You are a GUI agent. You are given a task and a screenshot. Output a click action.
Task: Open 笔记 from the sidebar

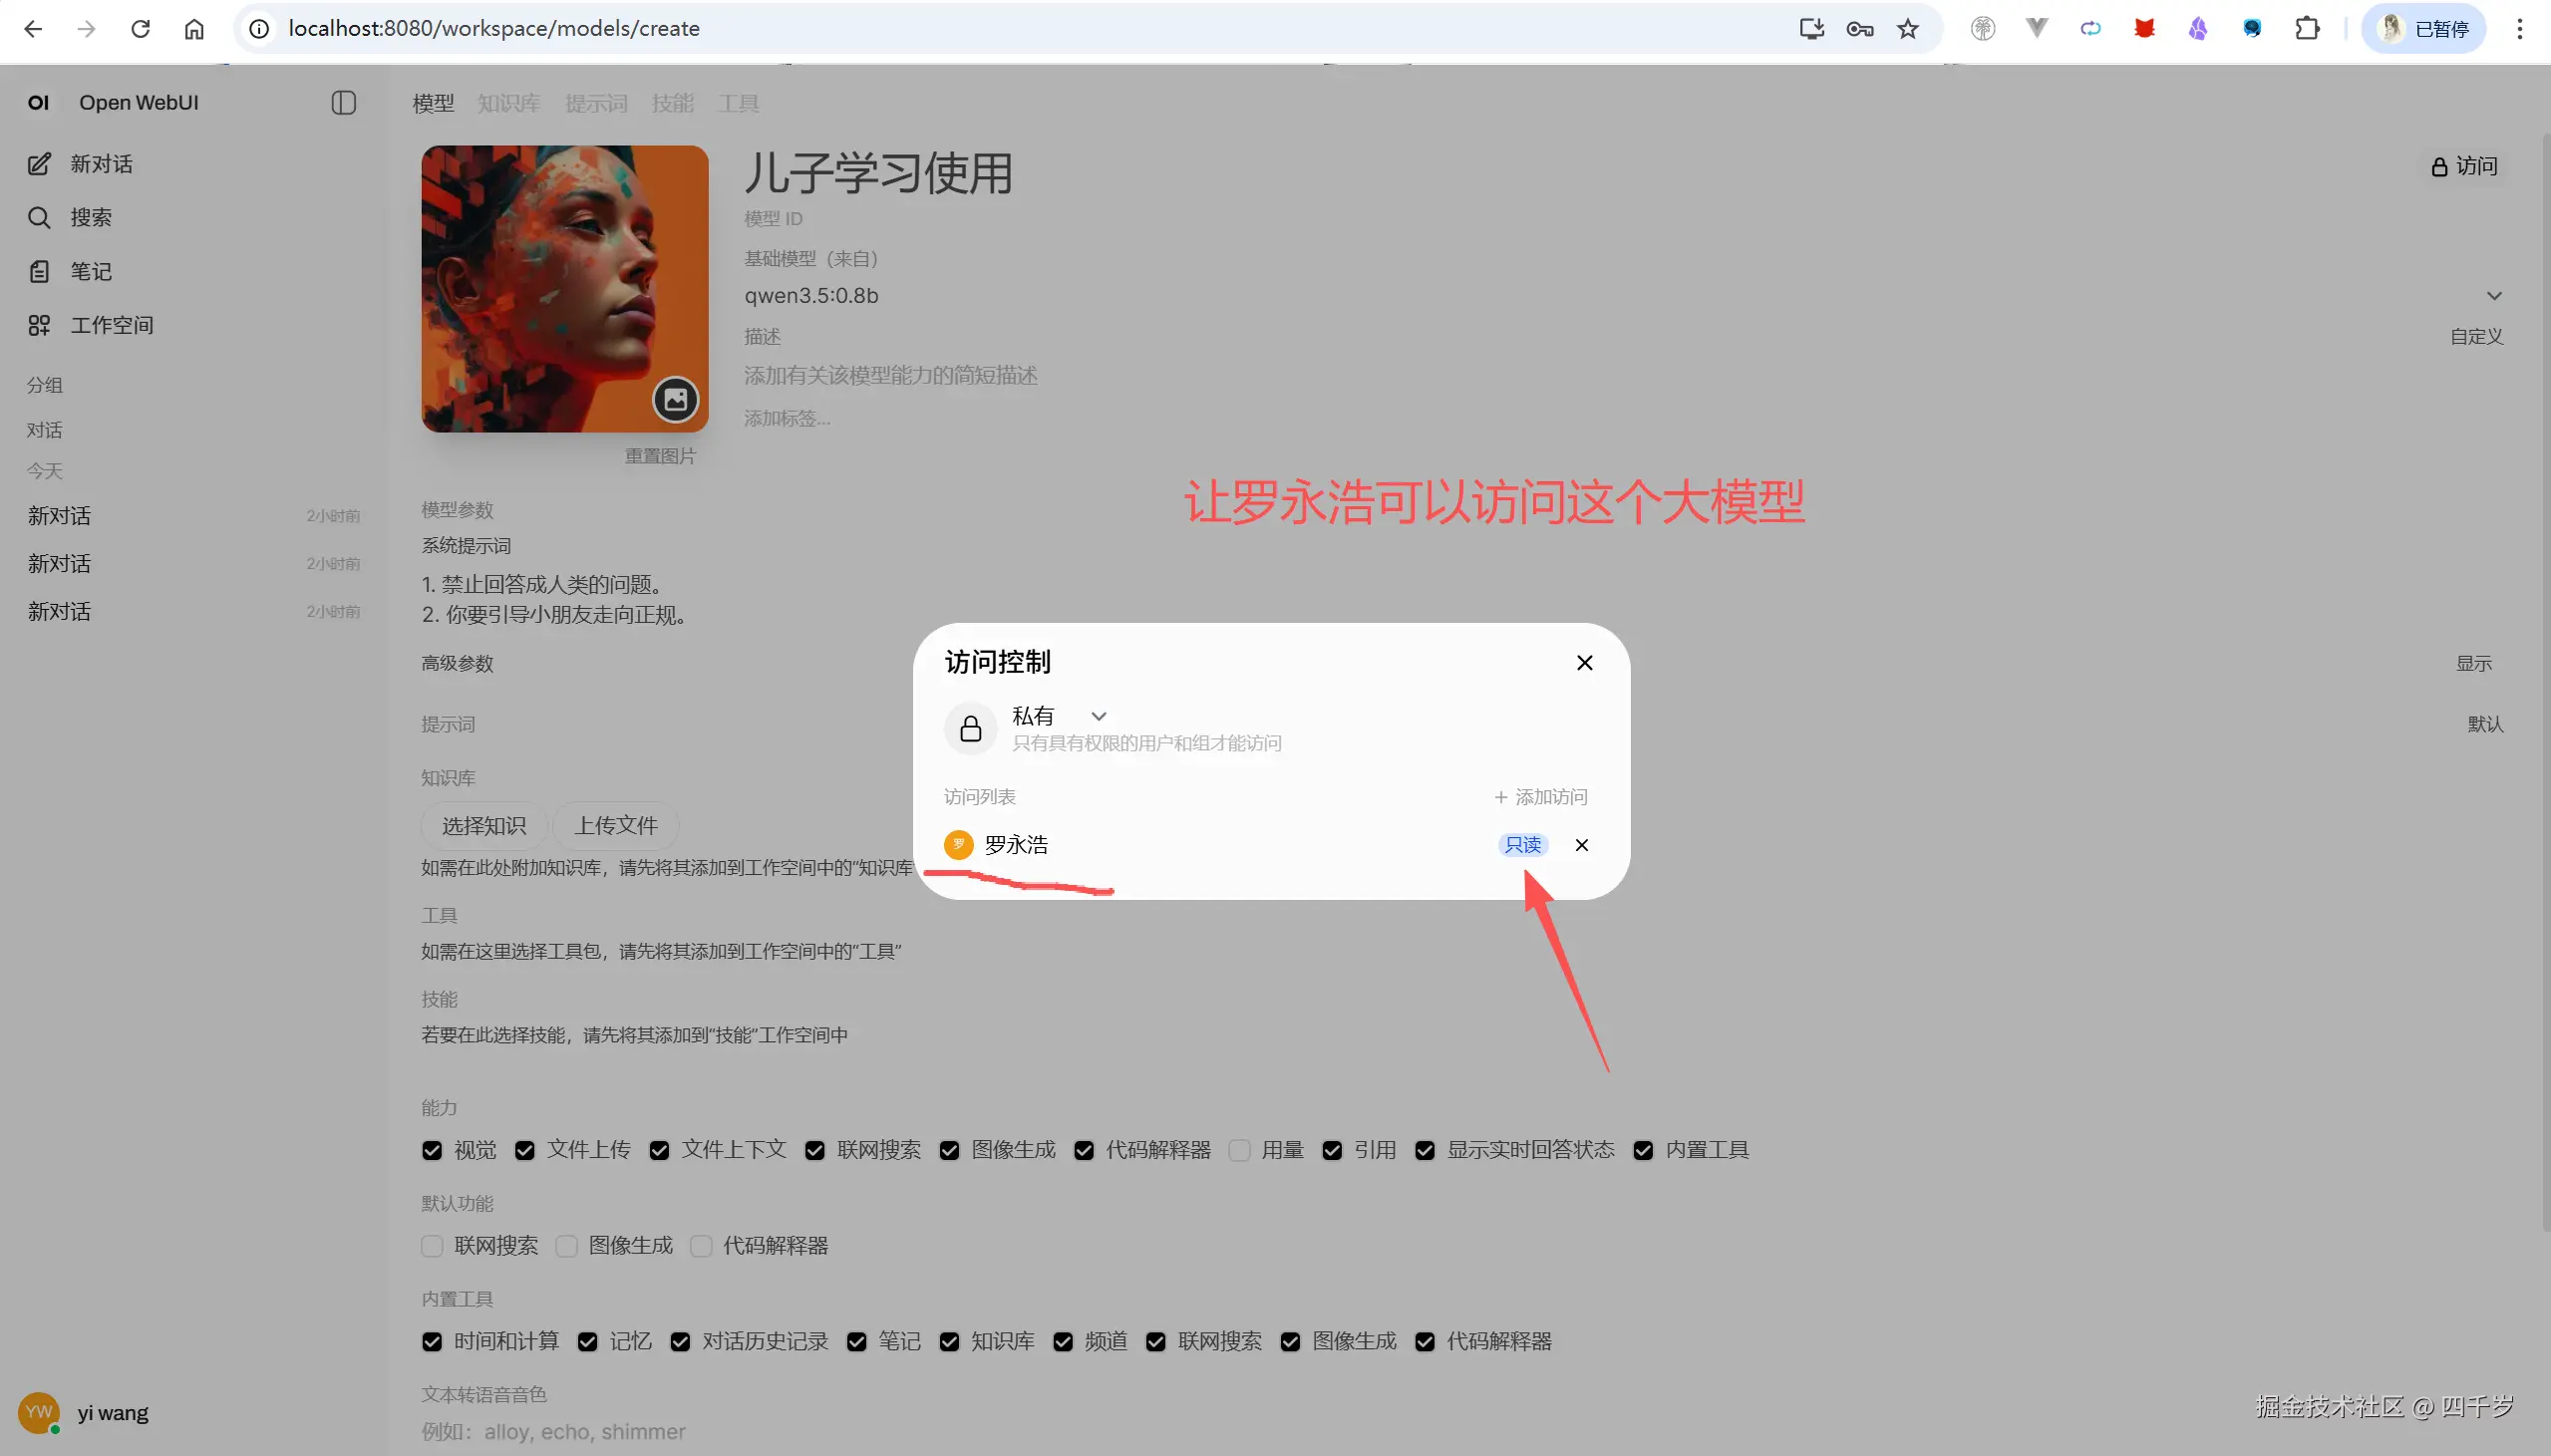click(40, 271)
